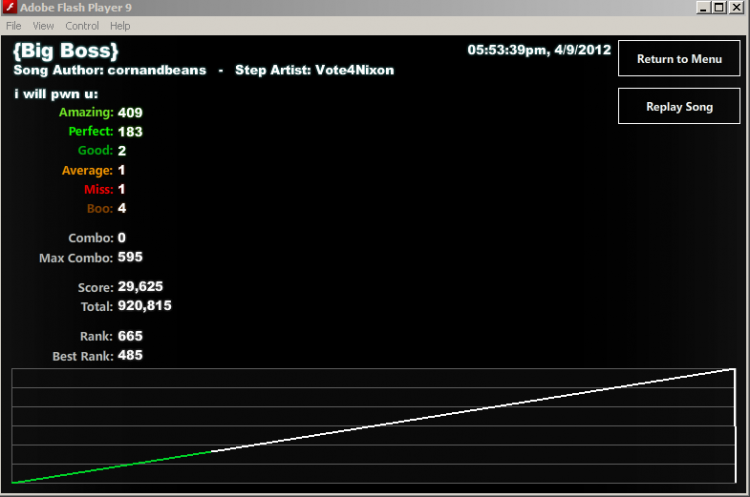This screenshot has width=750, height=497.
Task: Click the Return to Menu button
Action: pos(679,58)
